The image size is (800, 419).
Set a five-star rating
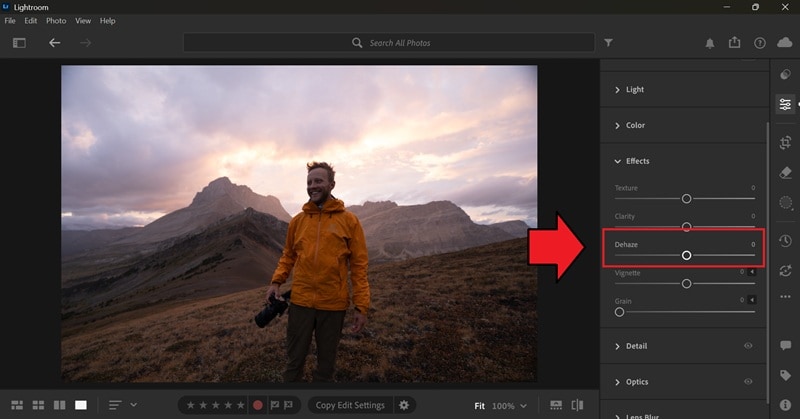point(240,405)
